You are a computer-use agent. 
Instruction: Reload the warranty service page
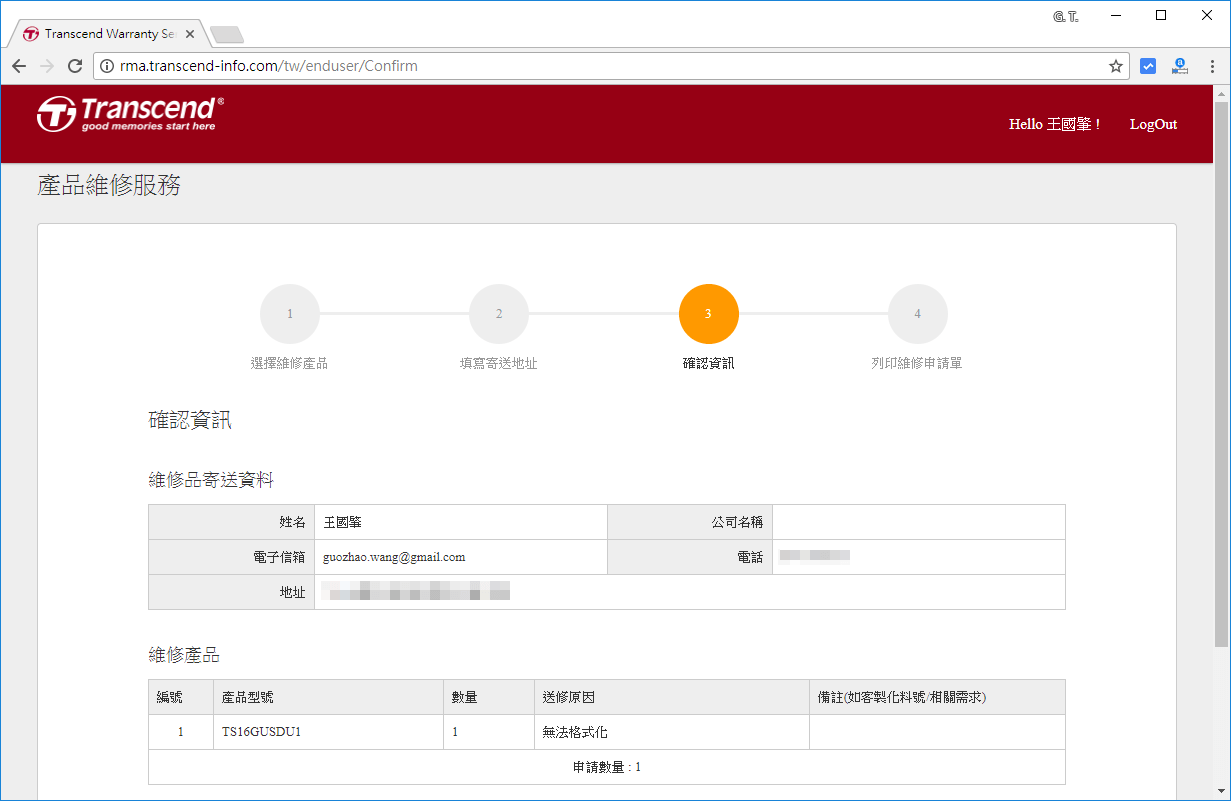[x=75, y=66]
